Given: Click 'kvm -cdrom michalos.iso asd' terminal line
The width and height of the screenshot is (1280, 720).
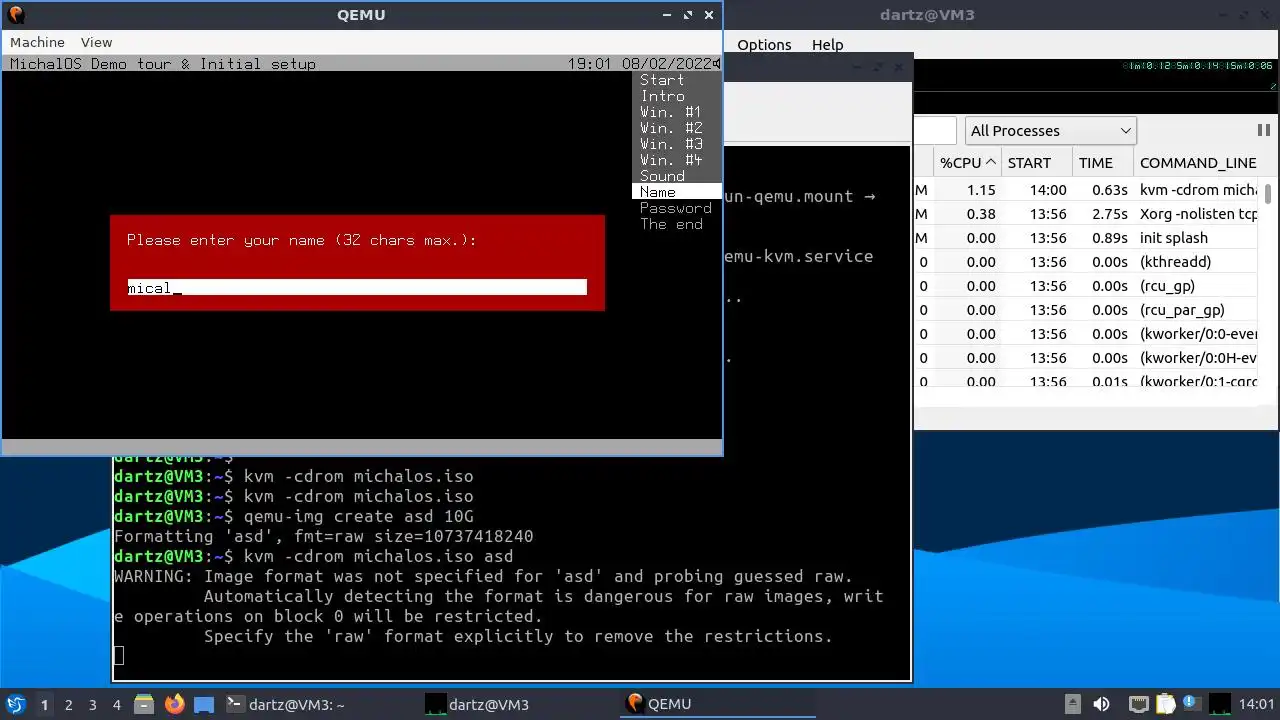Looking at the screenshot, I should point(314,556).
